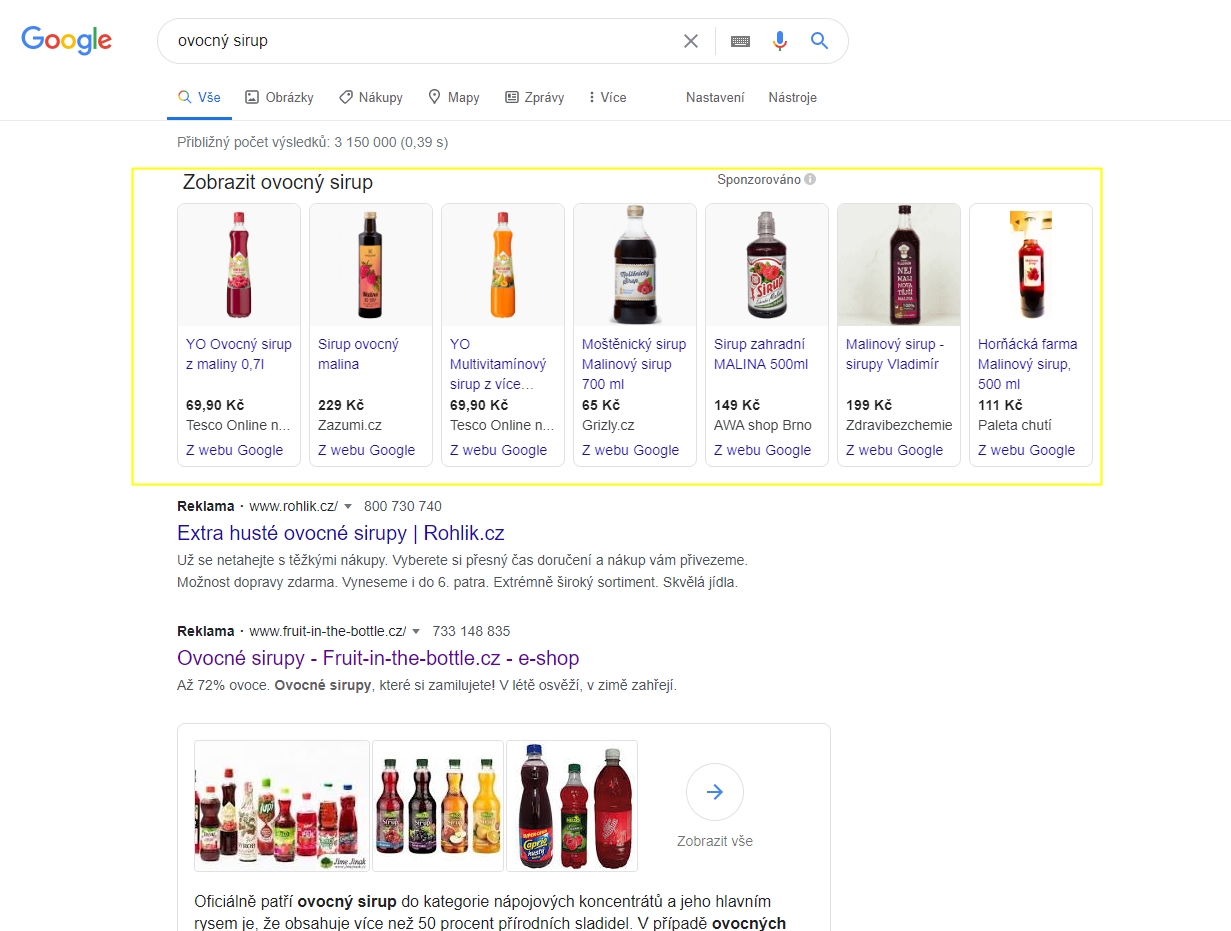Click seller name 'AWA shop Brno'
This screenshot has width=1231, height=931.
point(763,425)
